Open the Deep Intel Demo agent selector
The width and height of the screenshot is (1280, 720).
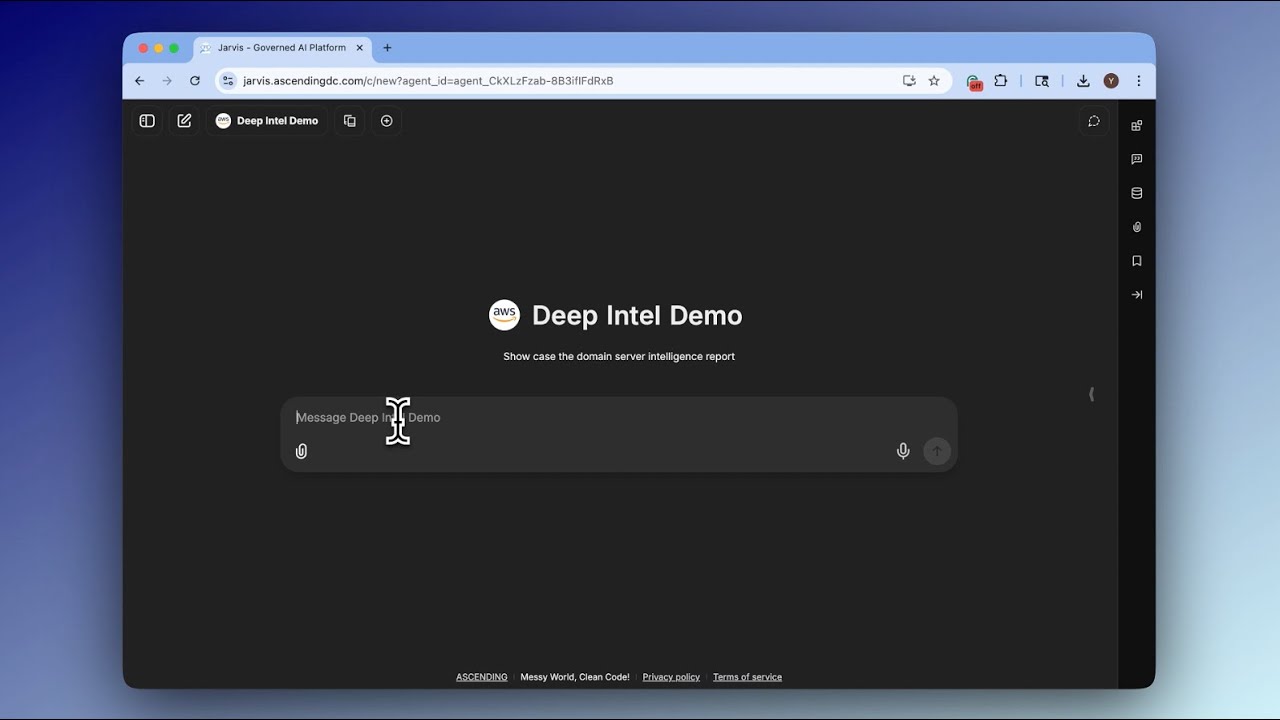click(x=267, y=121)
